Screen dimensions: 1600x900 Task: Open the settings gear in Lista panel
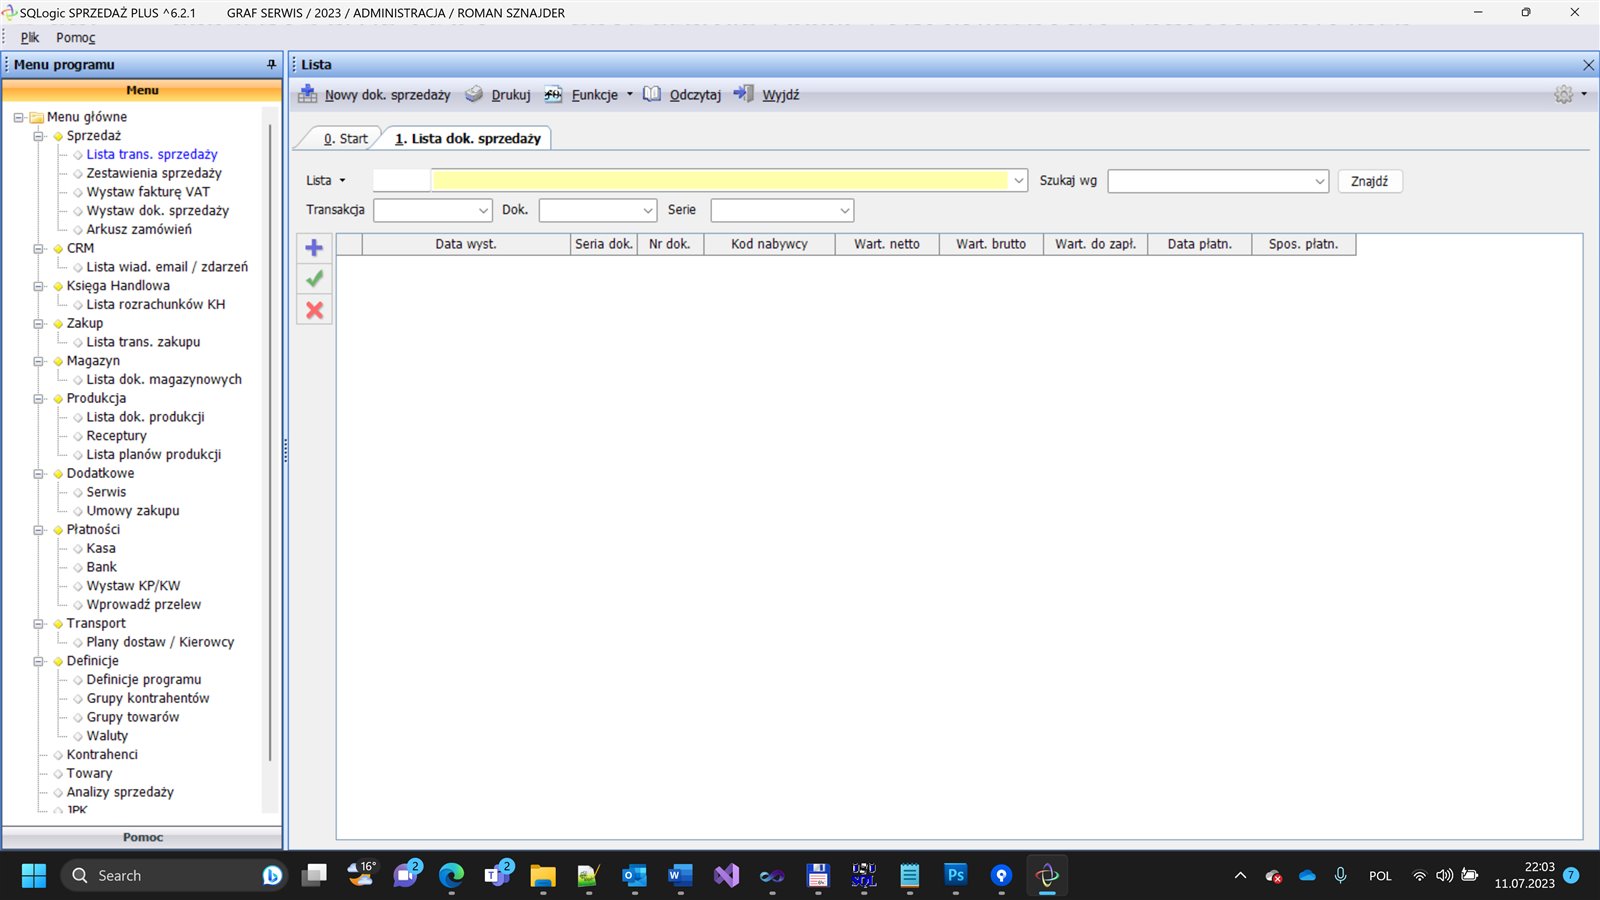1563,94
